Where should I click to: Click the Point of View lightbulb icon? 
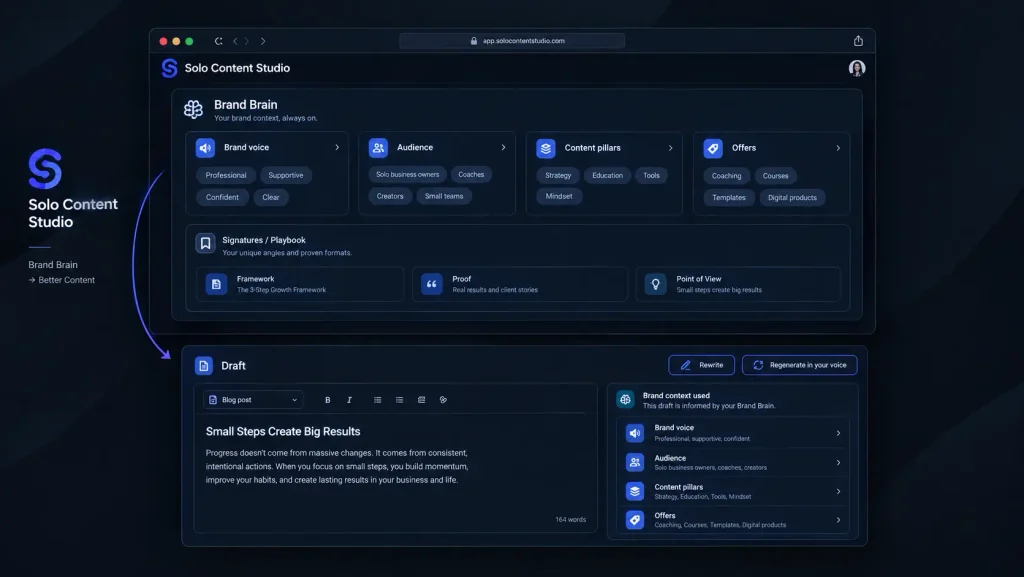click(x=656, y=284)
